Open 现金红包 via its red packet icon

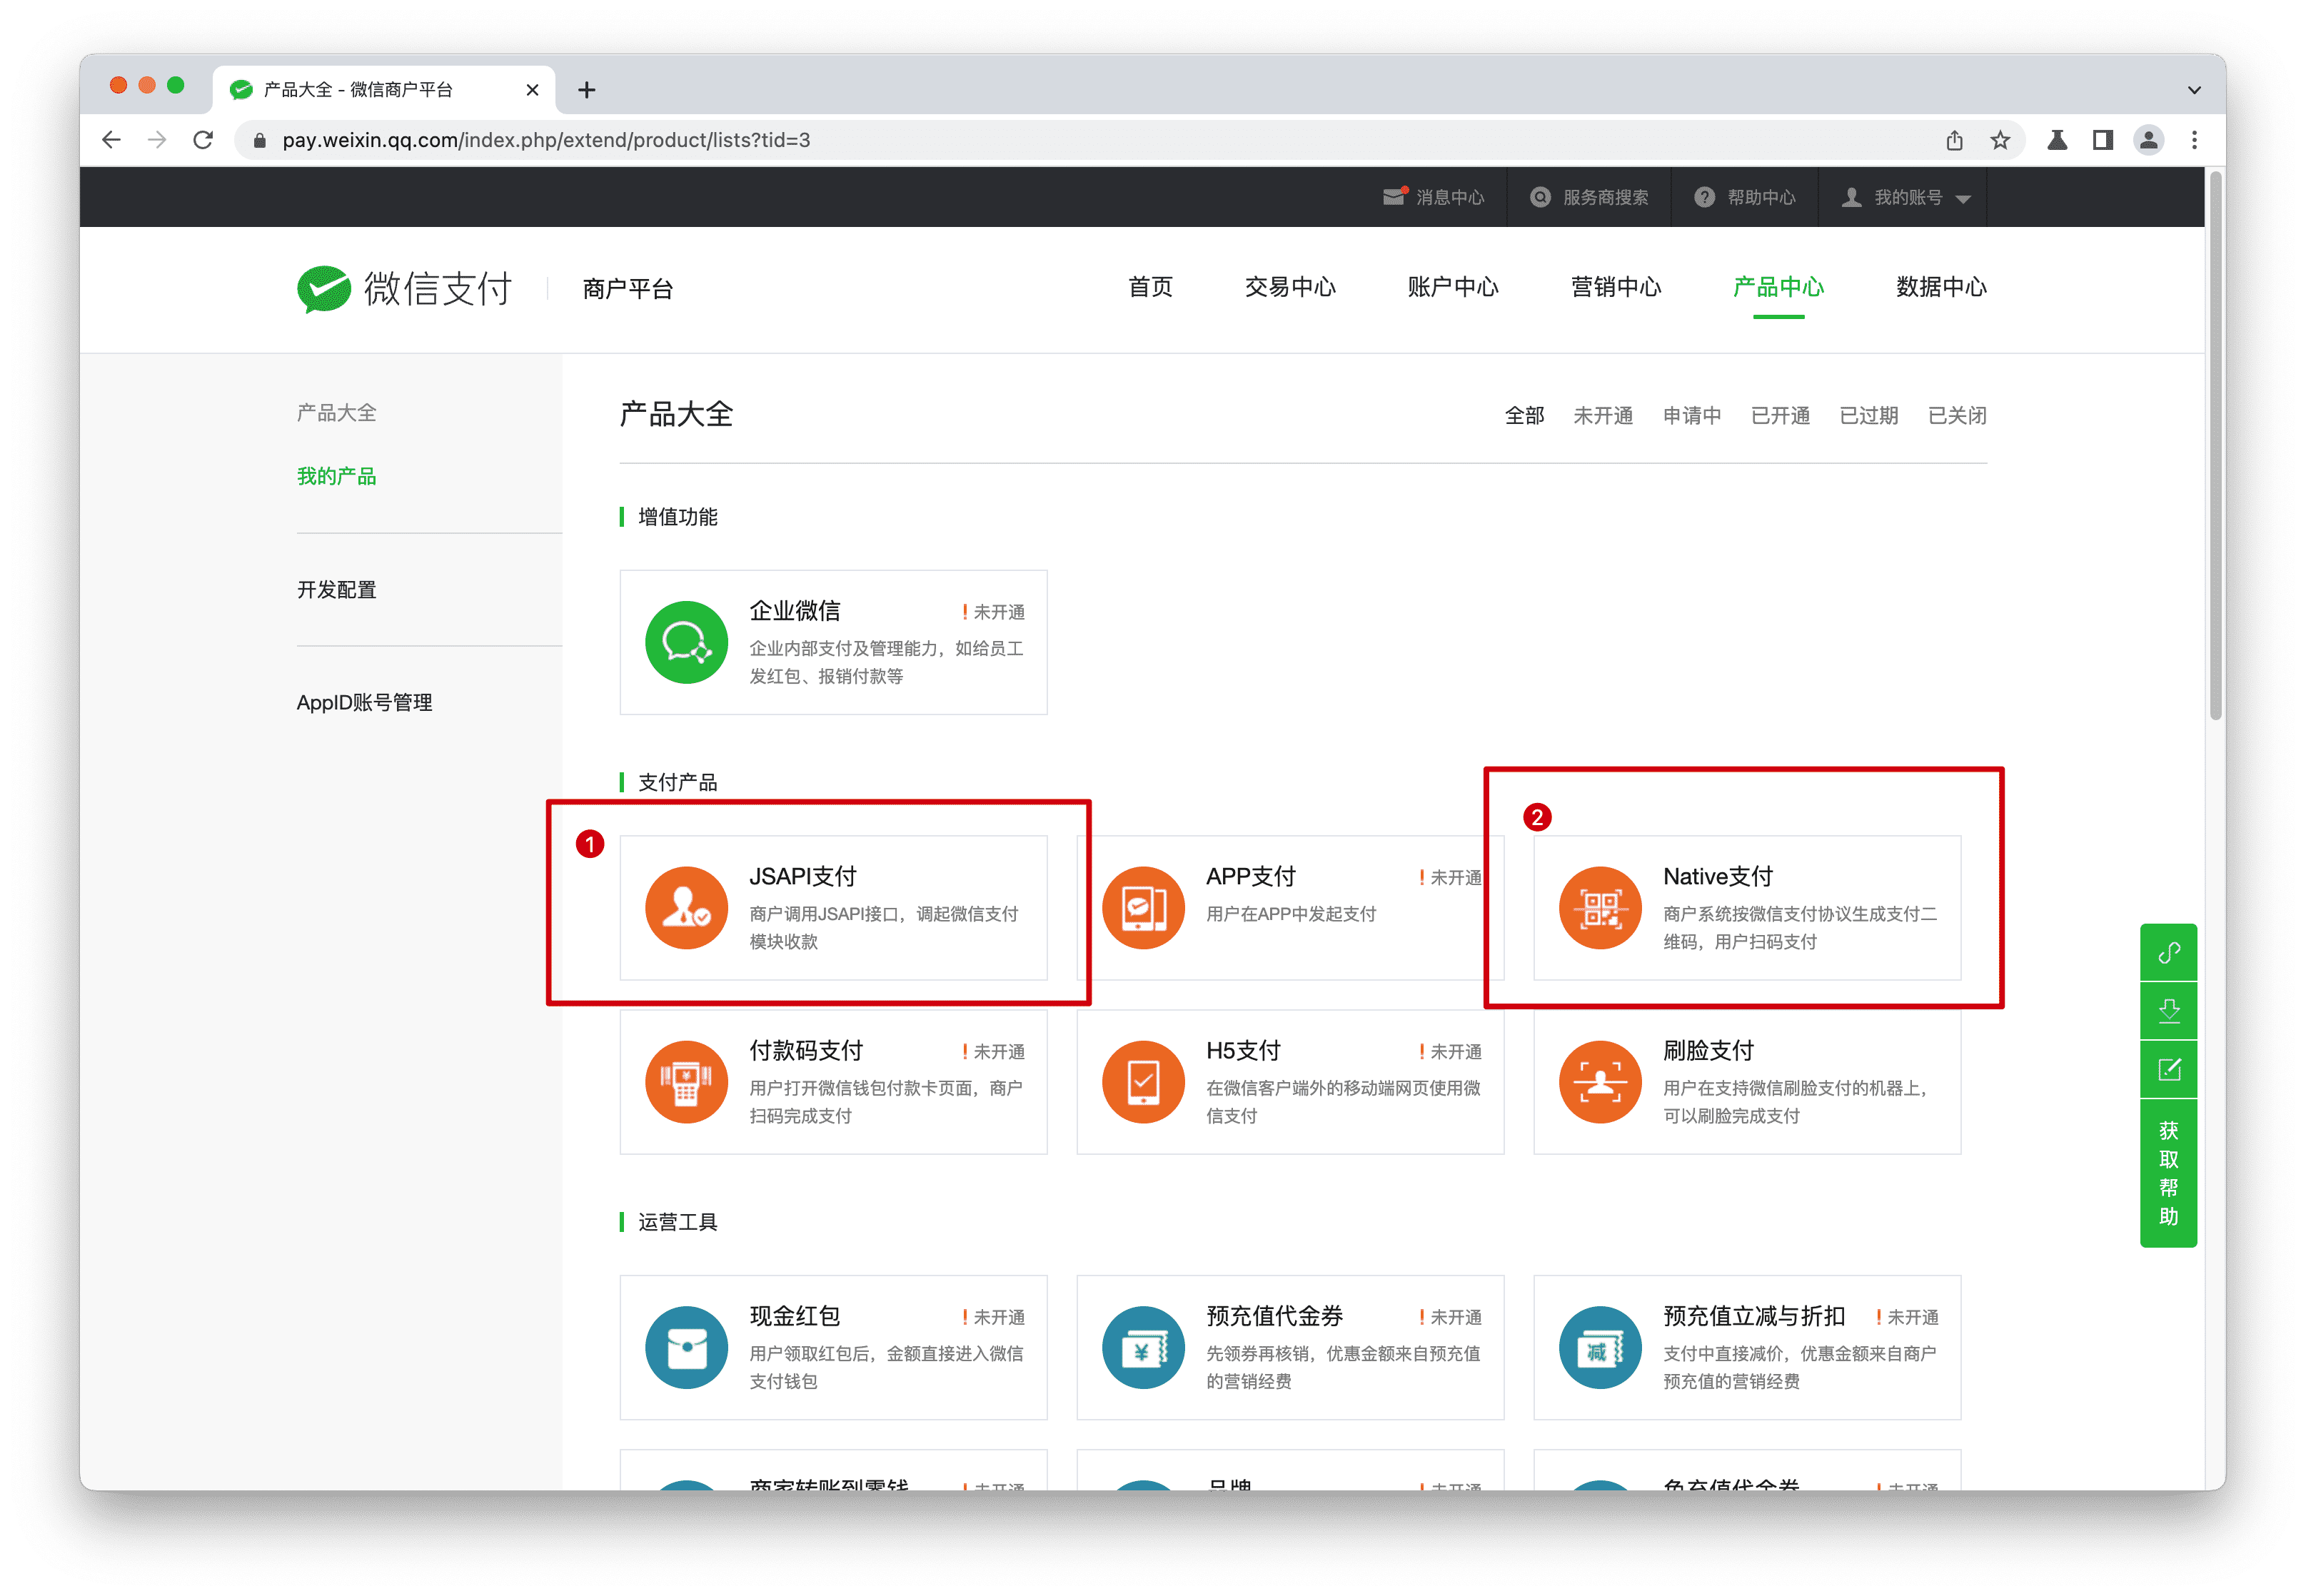(686, 1347)
